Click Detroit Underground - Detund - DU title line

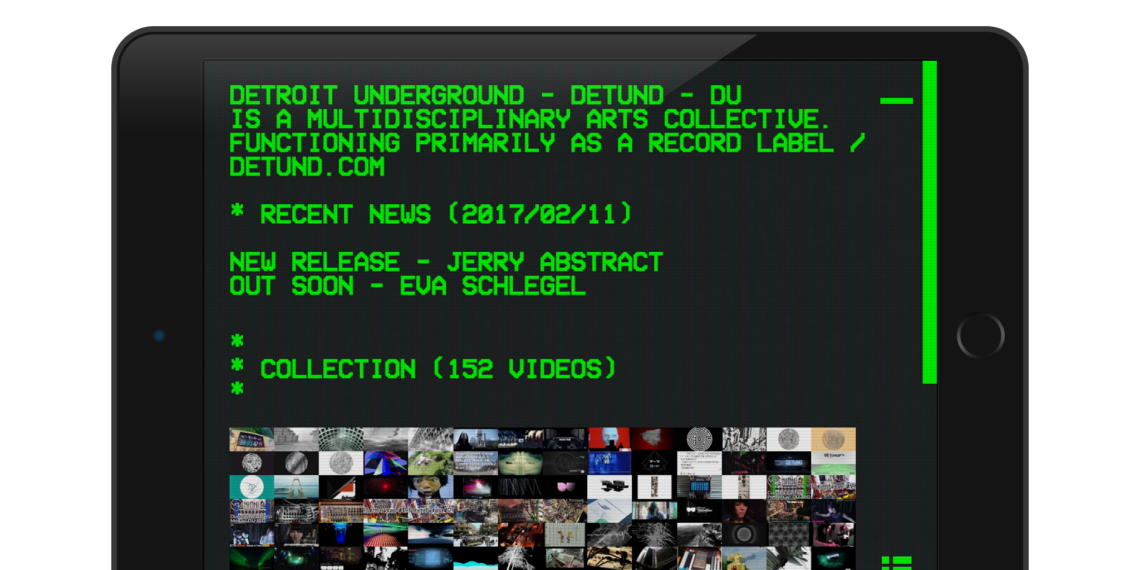coord(486,95)
